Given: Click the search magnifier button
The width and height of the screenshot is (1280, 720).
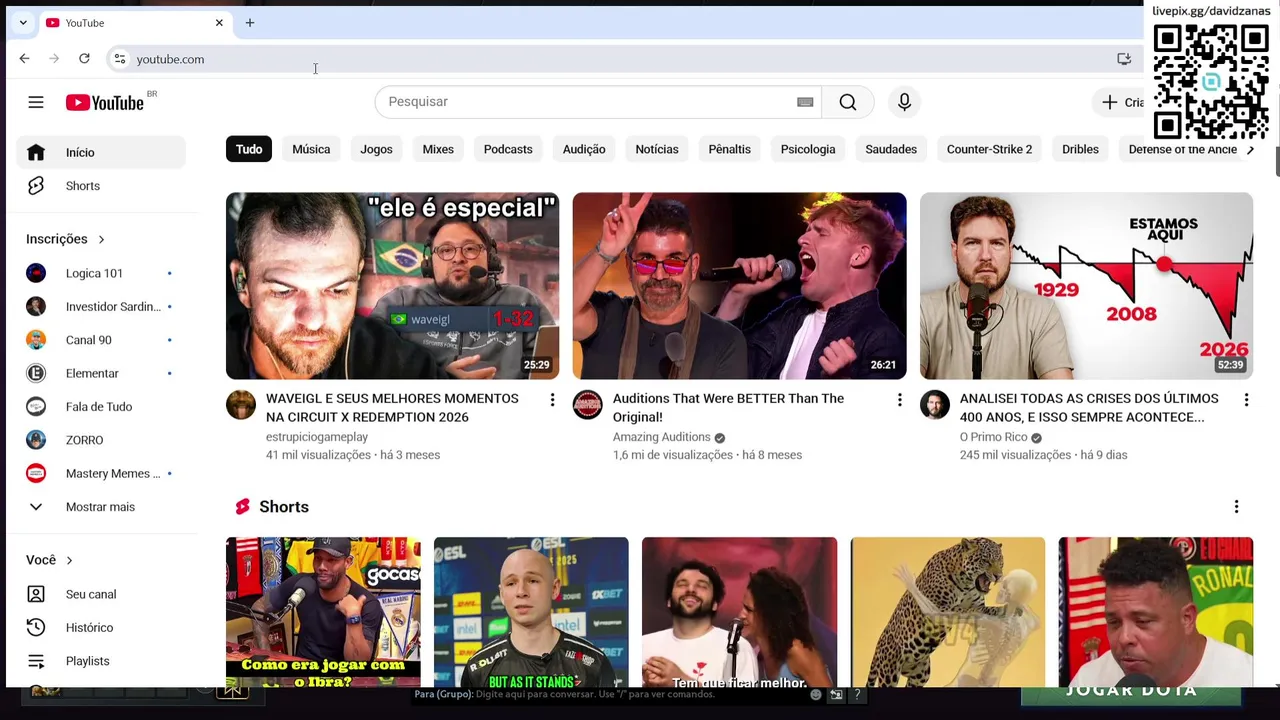Looking at the screenshot, I should pyautogui.click(x=848, y=102).
